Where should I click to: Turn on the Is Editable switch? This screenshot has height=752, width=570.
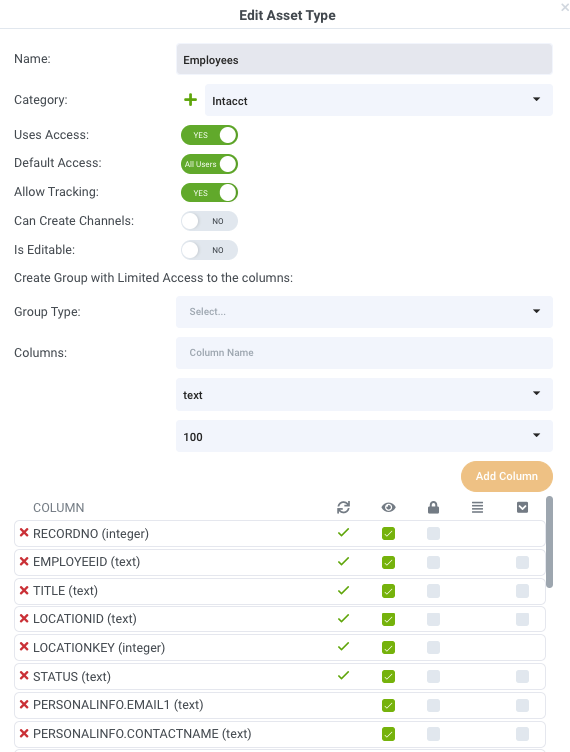[x=209, y=250]
